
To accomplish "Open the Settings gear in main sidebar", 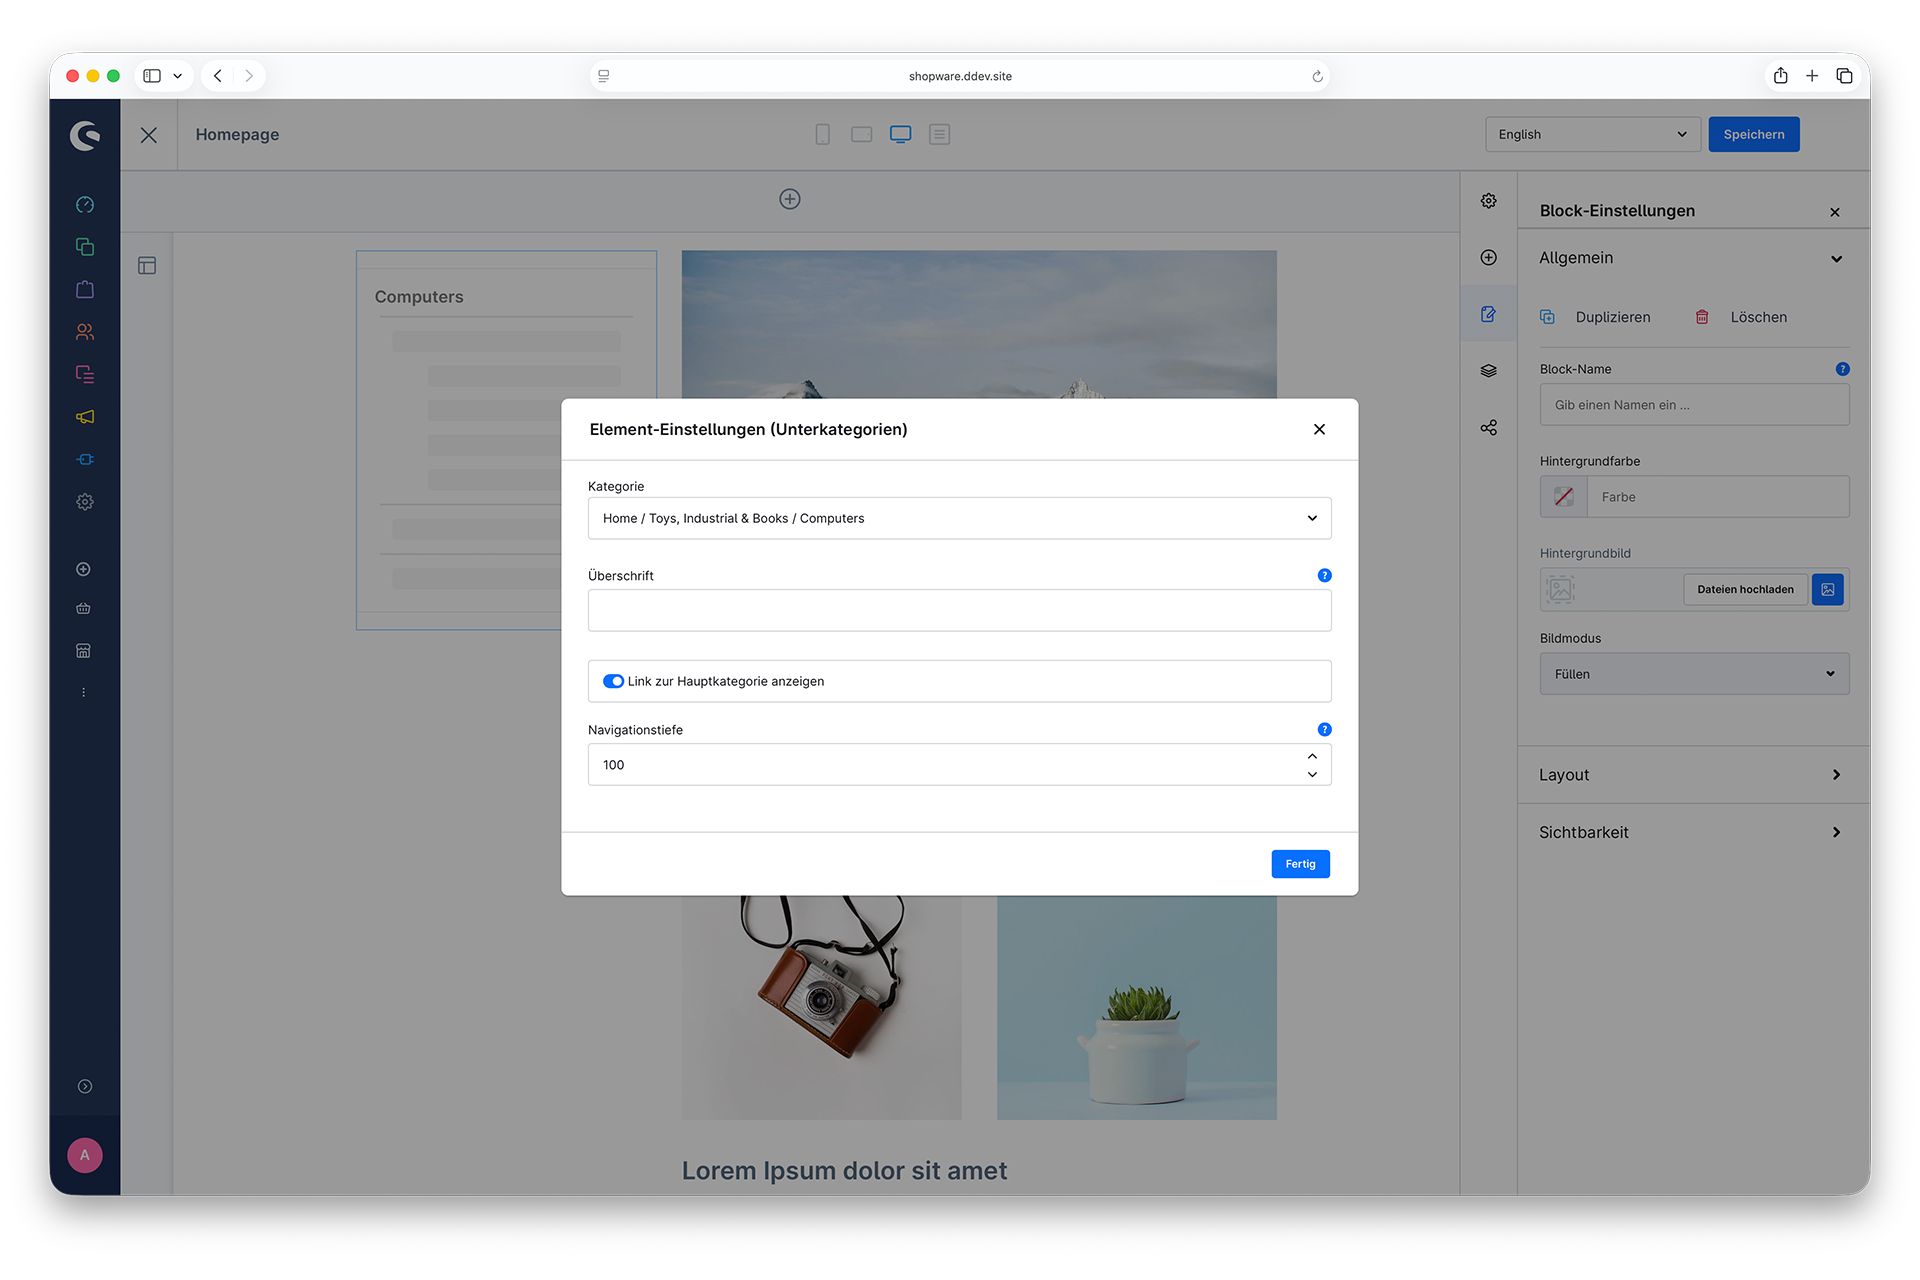I will (85, 502).
